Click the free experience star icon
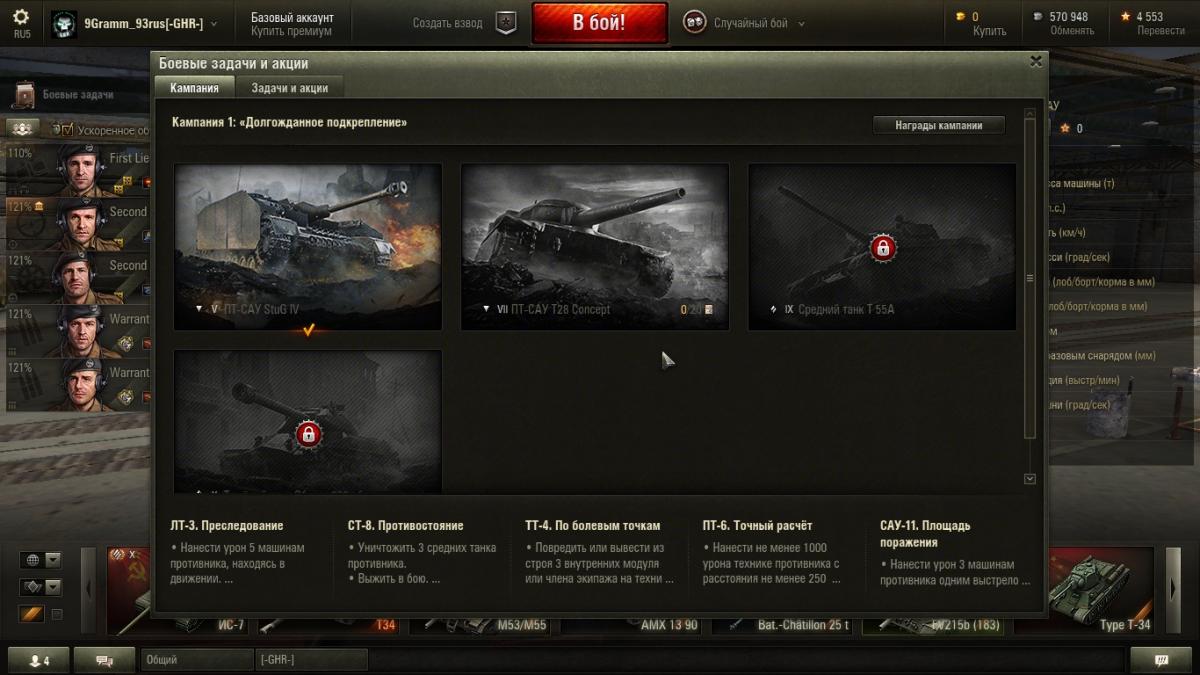1200x675 pixels. coord(1125,16)
